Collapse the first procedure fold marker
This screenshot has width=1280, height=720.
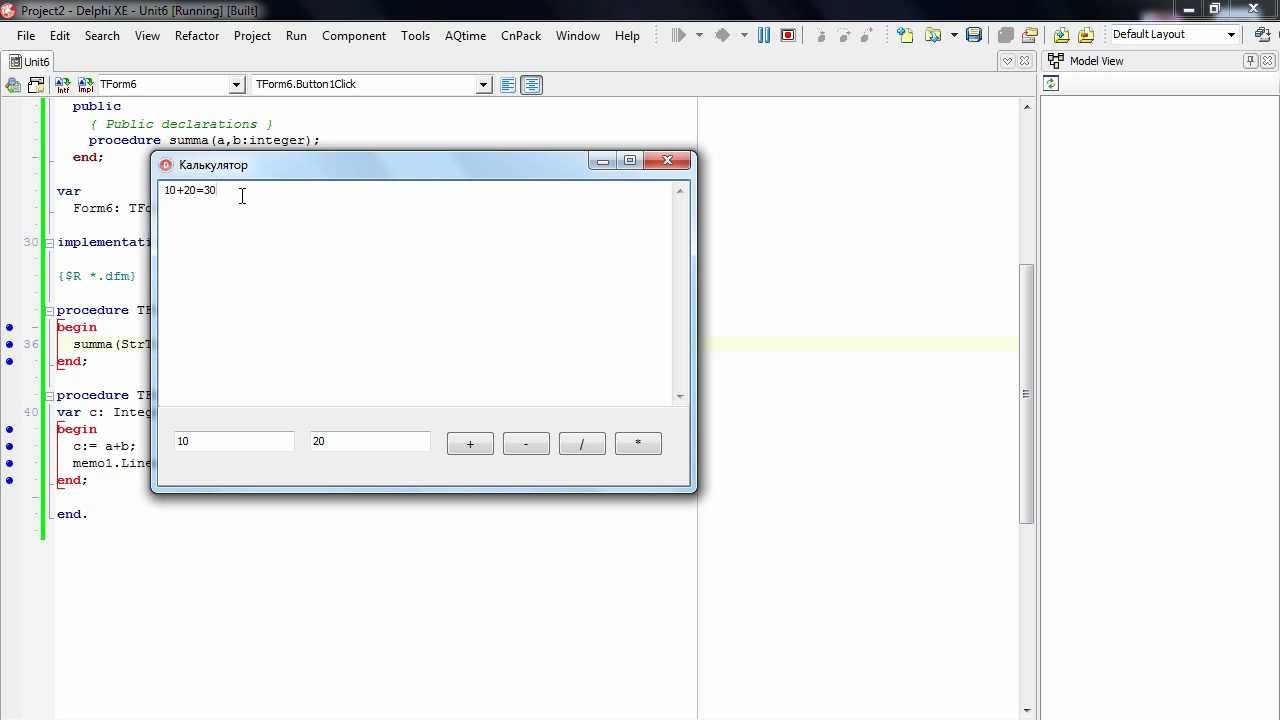(x=50, y=310)
